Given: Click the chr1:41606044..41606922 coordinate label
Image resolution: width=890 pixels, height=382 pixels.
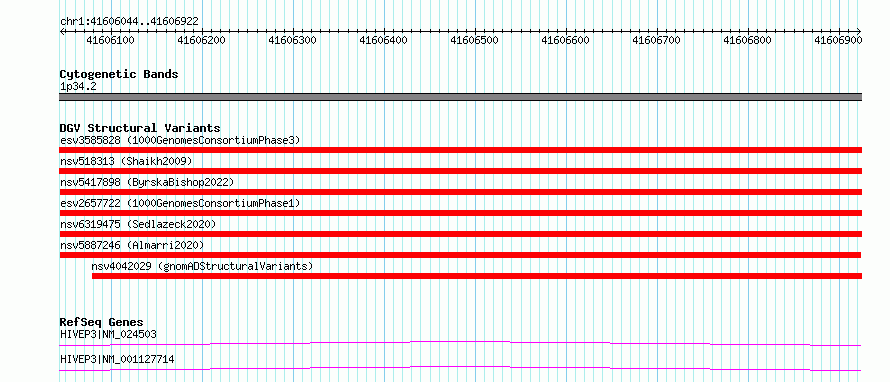Looking at the screenshot, I should [x=129, y=21].
